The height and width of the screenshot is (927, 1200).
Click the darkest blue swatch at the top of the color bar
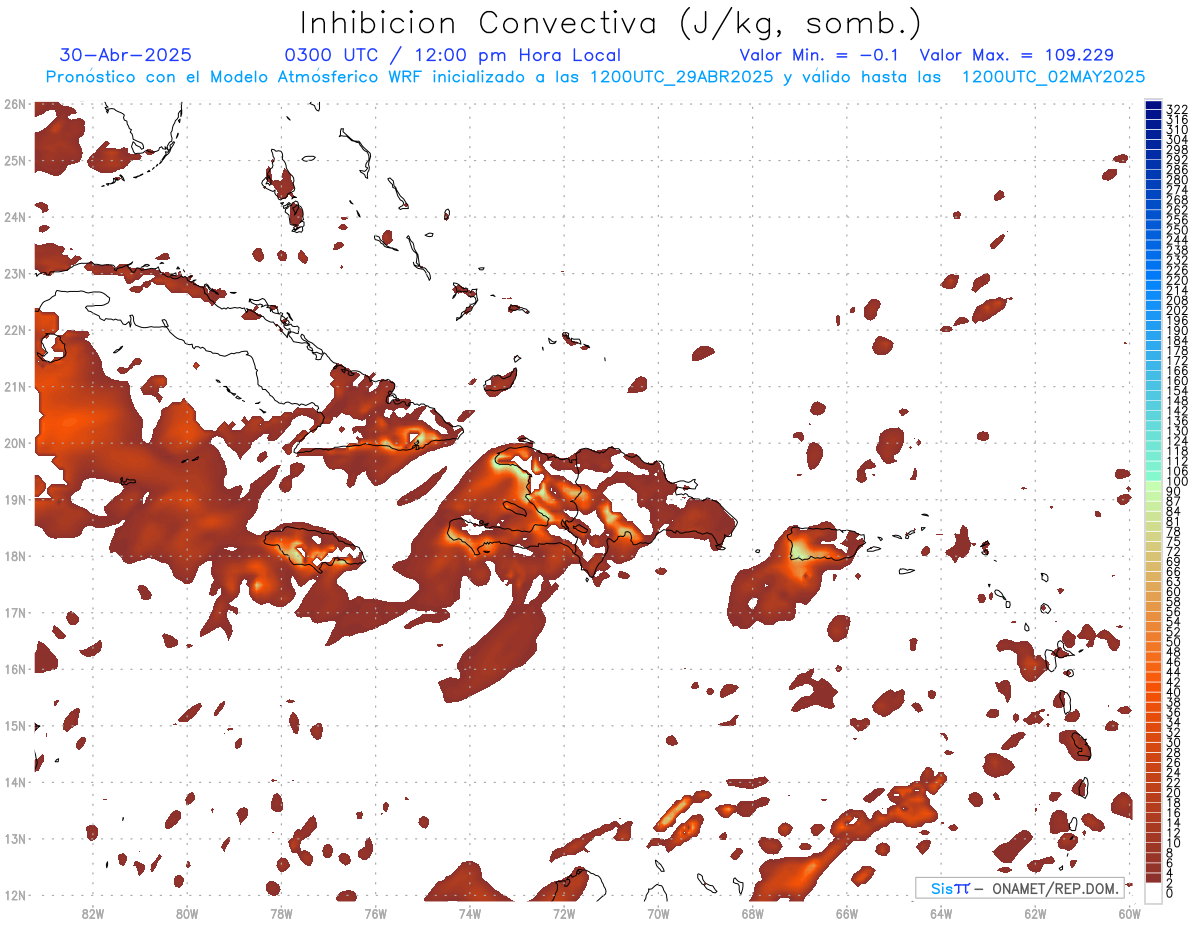pos(1154,107)
